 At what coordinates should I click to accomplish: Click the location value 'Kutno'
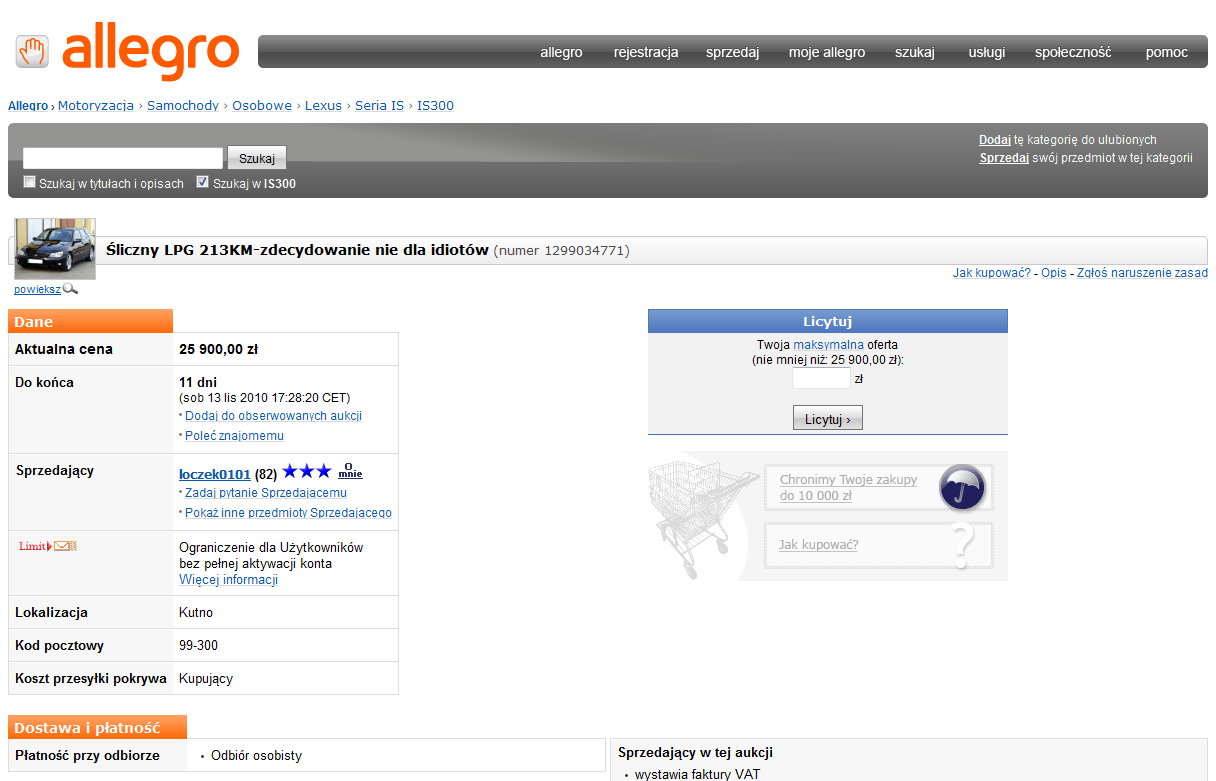click(196, 612)
